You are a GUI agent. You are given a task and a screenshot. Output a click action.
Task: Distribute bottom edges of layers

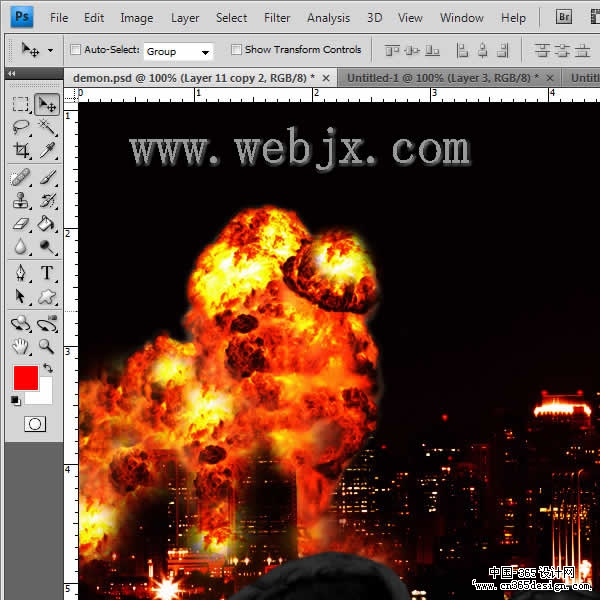click(x=582, y=50)
